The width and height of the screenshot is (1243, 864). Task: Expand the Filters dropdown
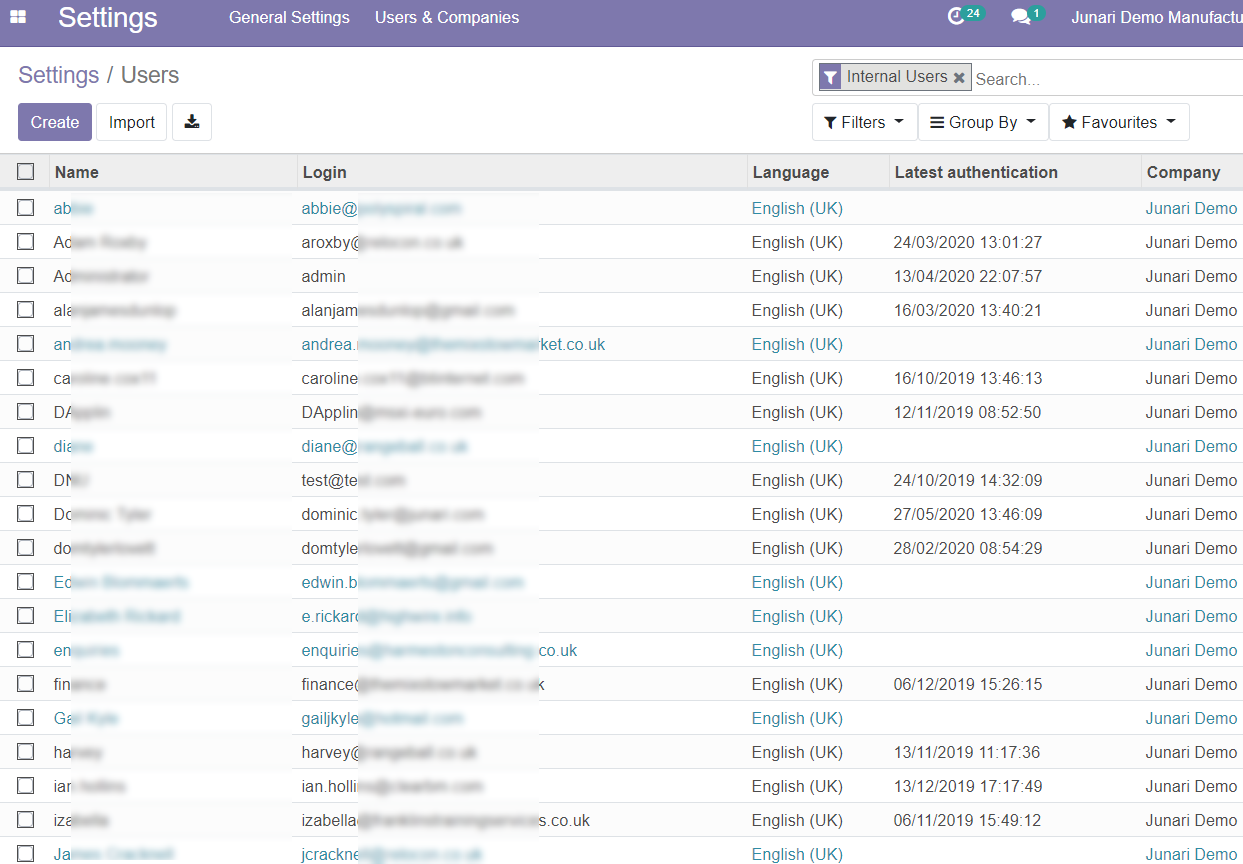864,122
